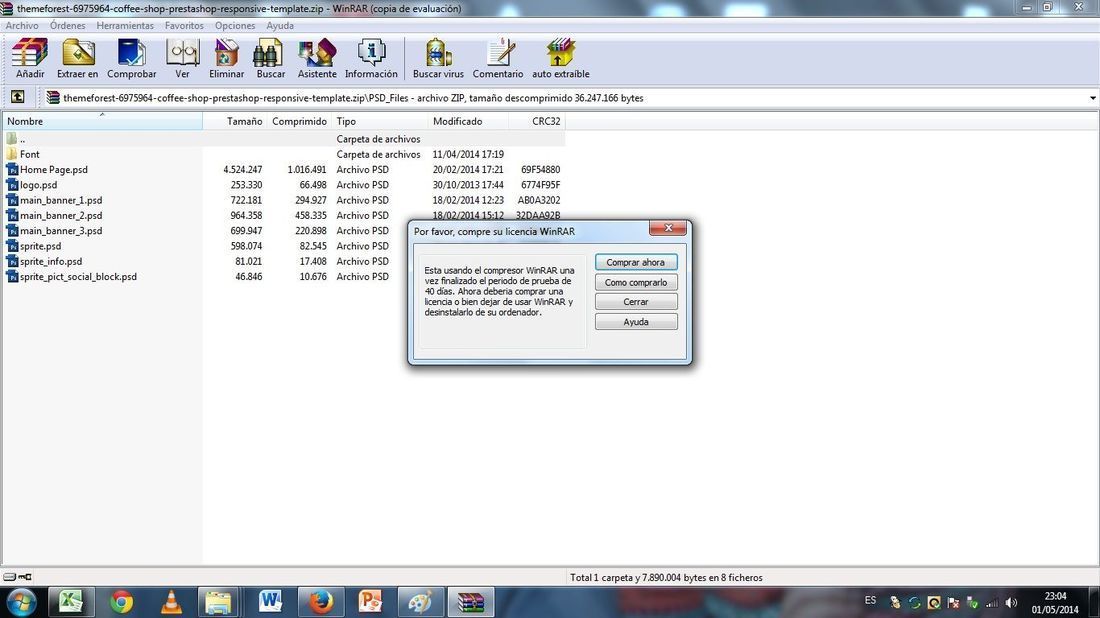Click the volume speaker tray icon
This screenshot has width=1100, height=618.
[x=1011, y=603]
